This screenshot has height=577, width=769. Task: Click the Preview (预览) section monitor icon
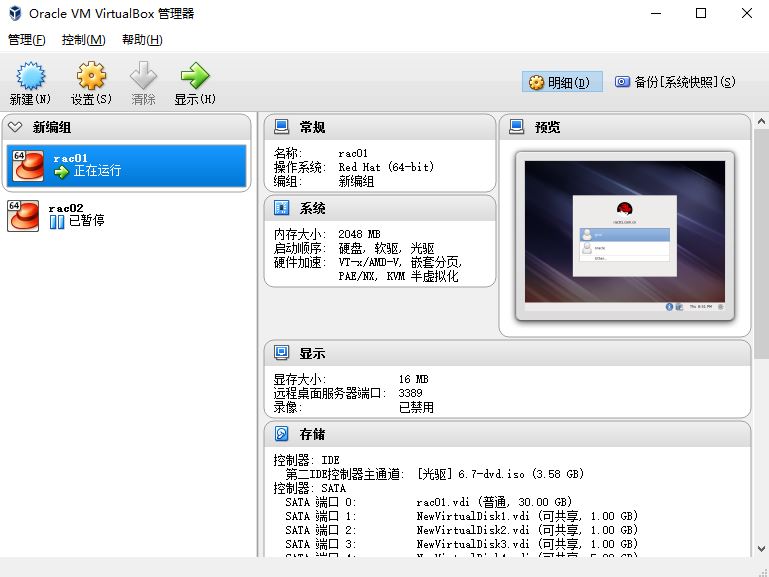pyautogui.click(x=517, y=127)
